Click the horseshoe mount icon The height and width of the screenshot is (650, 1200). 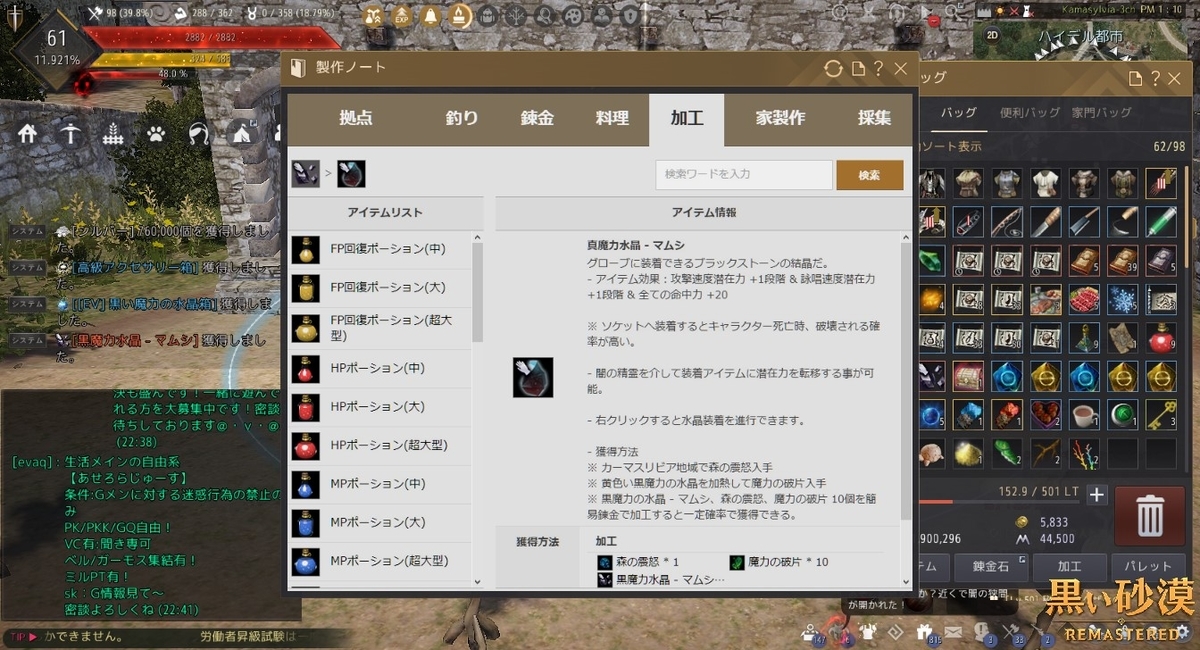tap(198, 133)
